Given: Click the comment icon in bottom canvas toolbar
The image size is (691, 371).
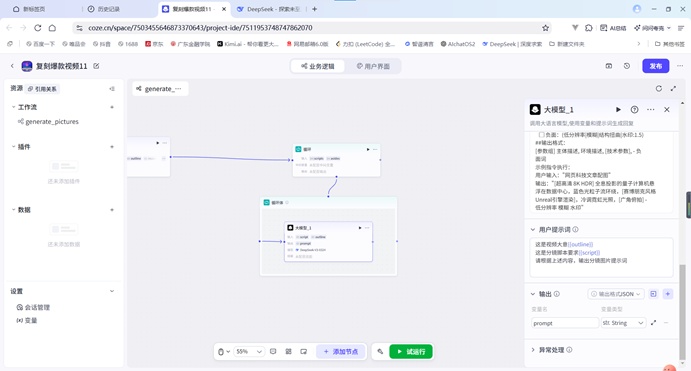Looking at the screenshot, I should [x=273, y=352].
